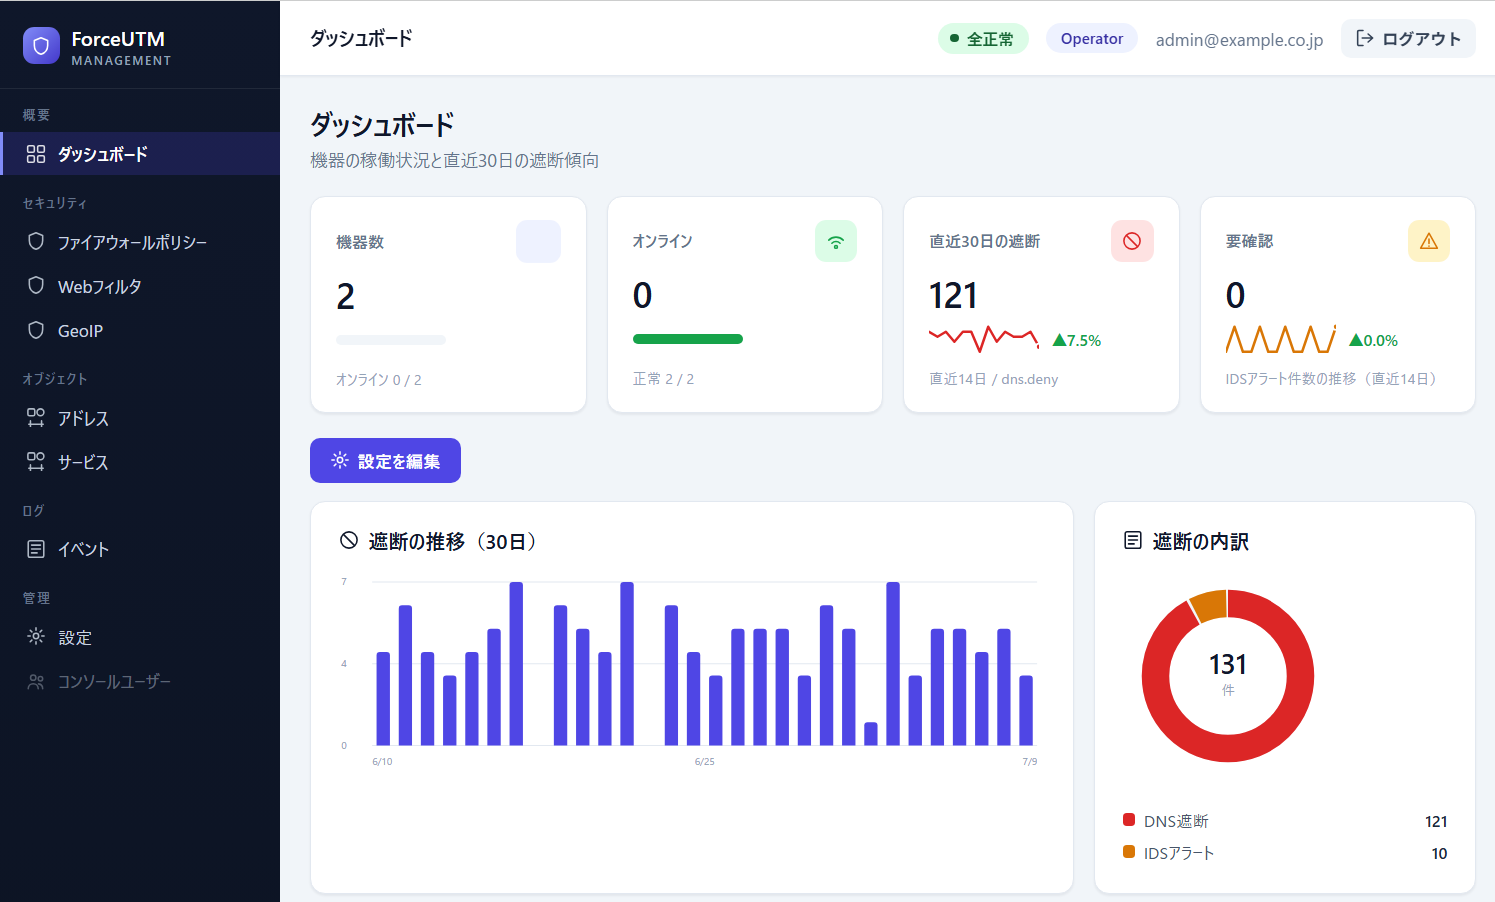Click the icon beside サービス
The image size is (1495, 902).
point(36,462)
